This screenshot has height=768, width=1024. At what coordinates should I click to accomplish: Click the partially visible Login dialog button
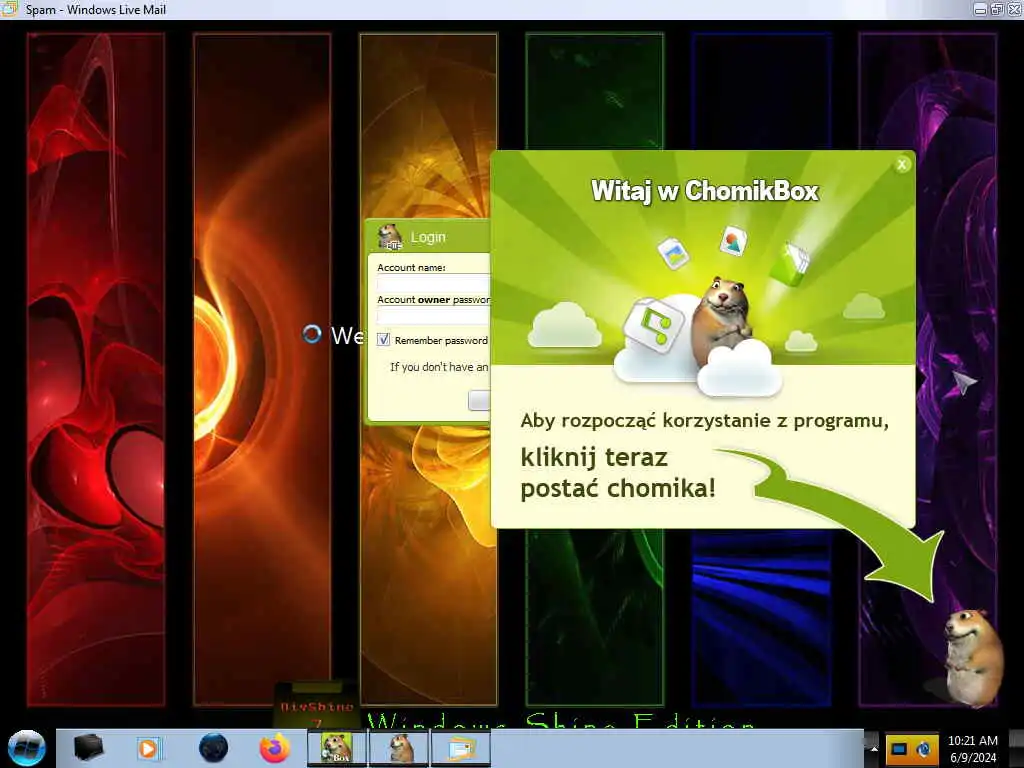479,400
